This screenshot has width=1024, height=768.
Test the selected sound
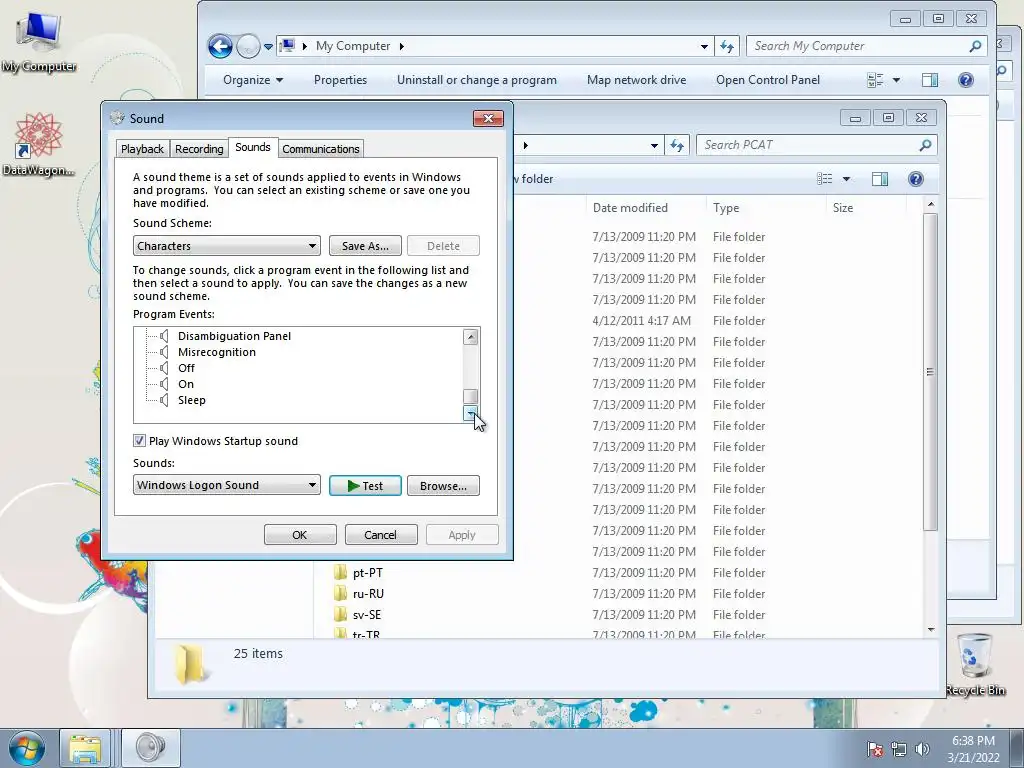tap(365, 485)
